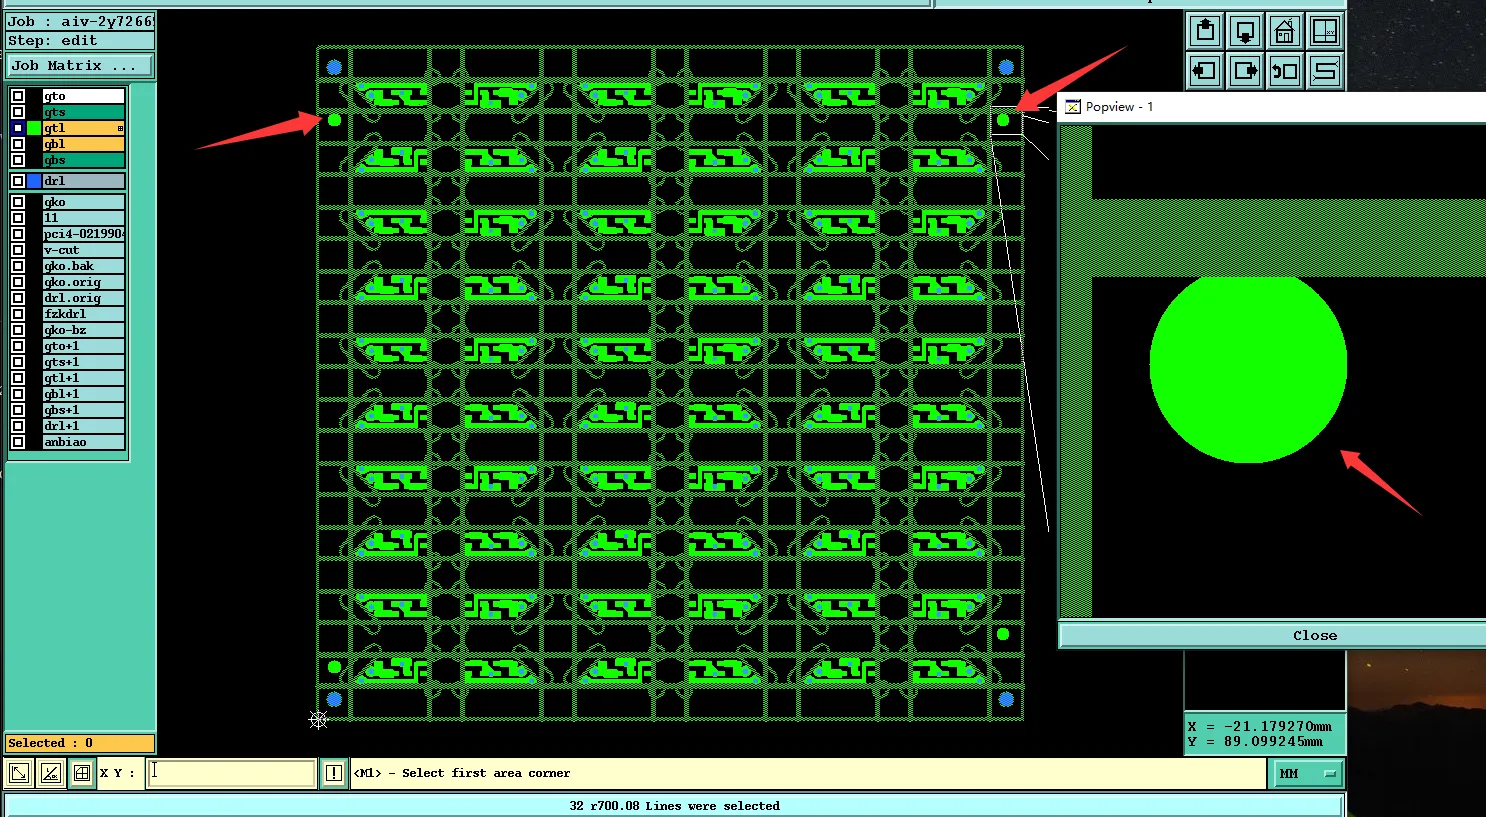This screenshot has height=817, width=1486.
Task: Toggle the v-cut layer display checkbox
Action: pyautogui.click(x=18, y=250)
